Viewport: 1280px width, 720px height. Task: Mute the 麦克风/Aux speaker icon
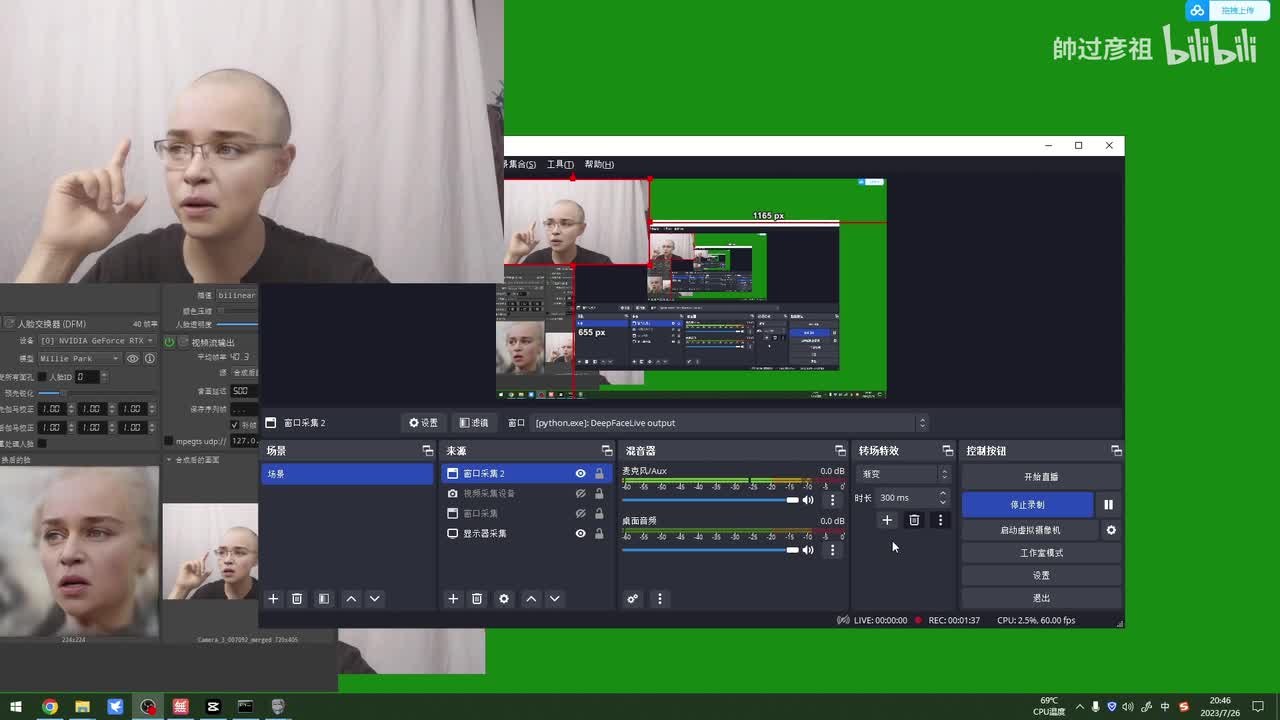point(808,499)
